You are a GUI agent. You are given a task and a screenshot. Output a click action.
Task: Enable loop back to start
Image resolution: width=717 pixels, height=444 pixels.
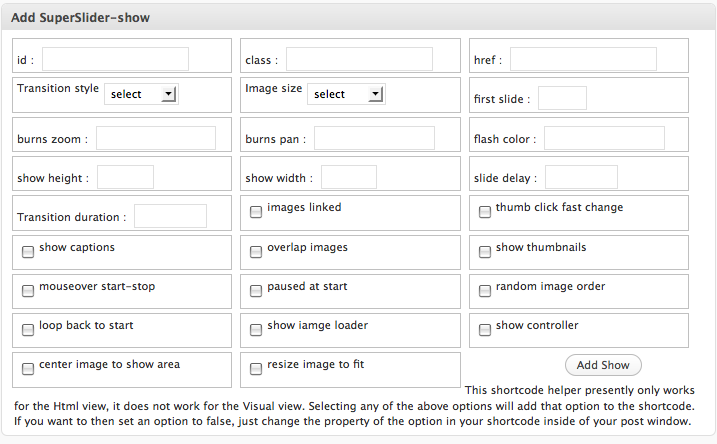28,330
